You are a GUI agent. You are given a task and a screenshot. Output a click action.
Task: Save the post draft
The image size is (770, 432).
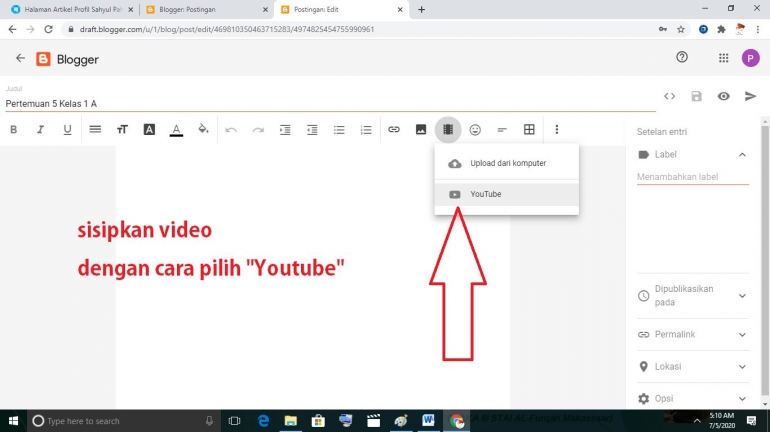(696, 96)
